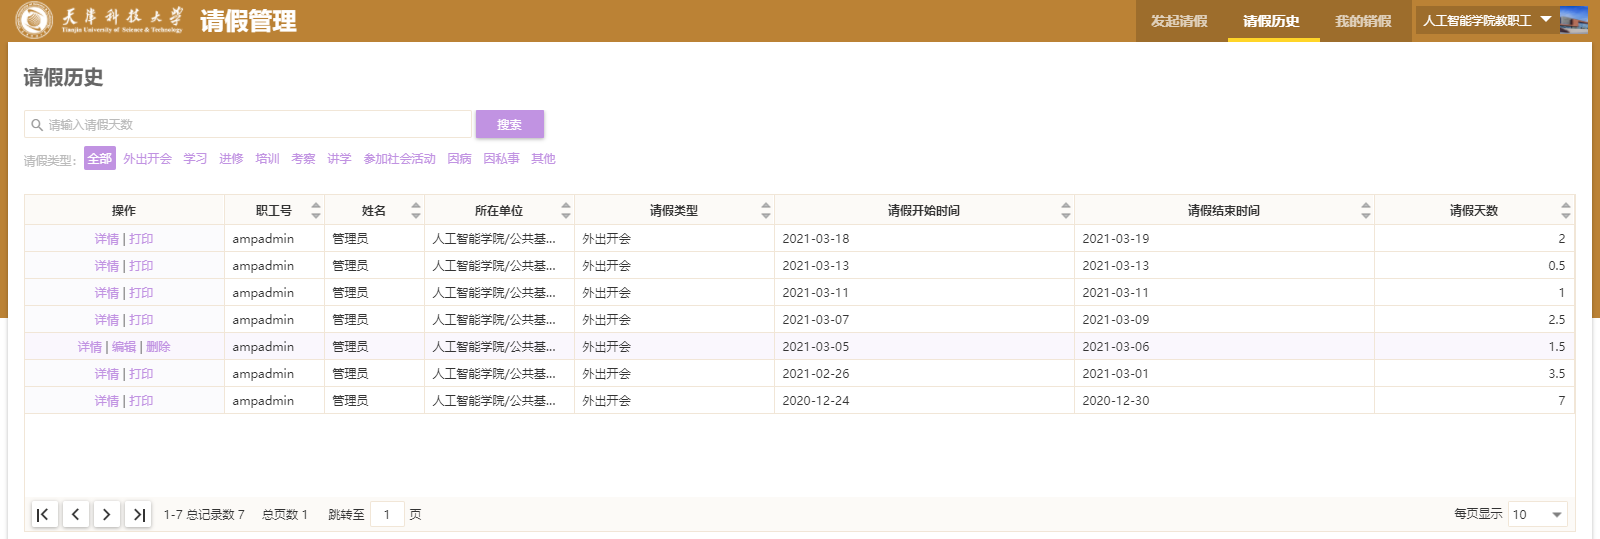This screenshot has width=1600, height=539.
Task: Go to the next page
Action: (106, 514)
